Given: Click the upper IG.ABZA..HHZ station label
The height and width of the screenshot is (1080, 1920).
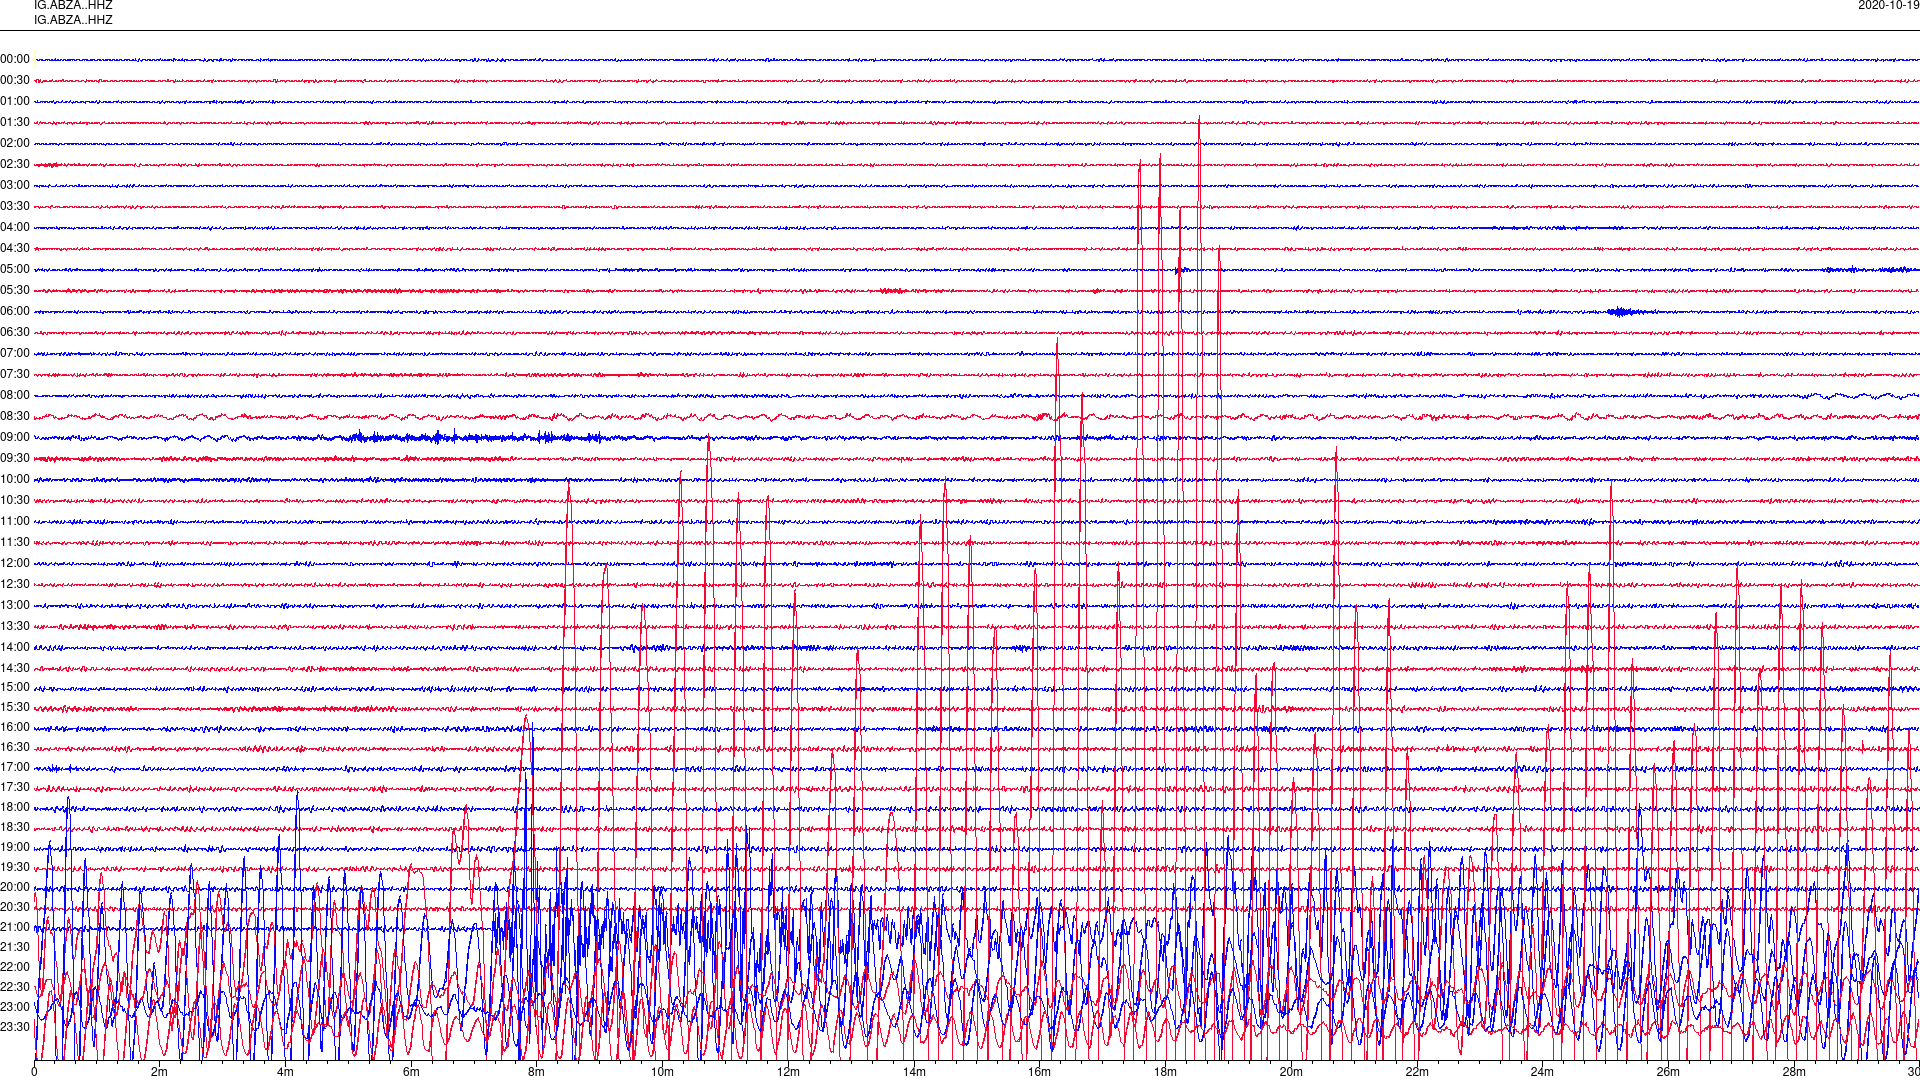Looking at the screenshot, I should [x=73, y=6].
